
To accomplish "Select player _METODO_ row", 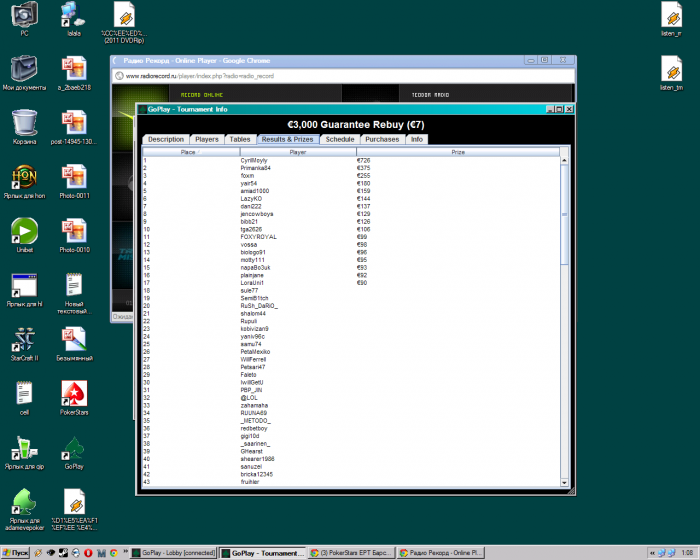I will coord(255,421).
